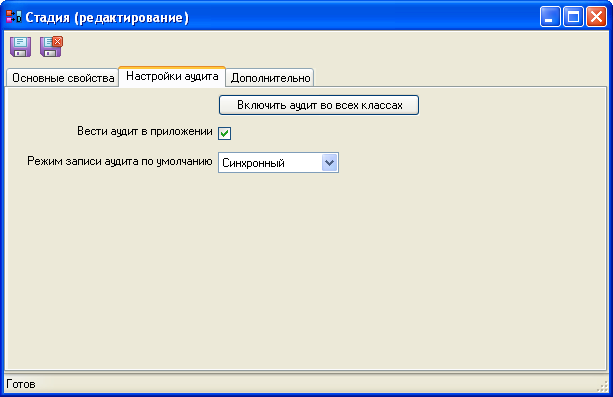Click the Синхронный combo box field

tap(278, 163)
